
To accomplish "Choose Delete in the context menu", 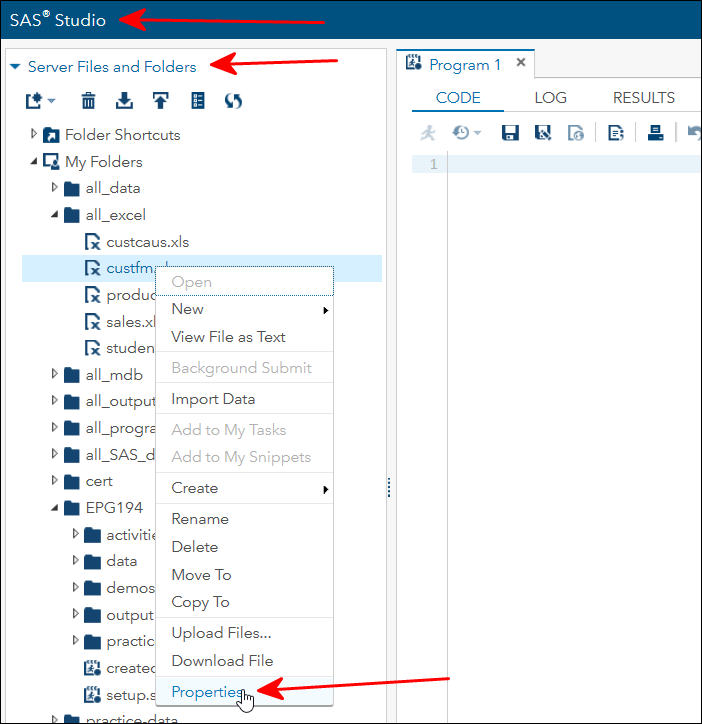I will coord(244,547).
